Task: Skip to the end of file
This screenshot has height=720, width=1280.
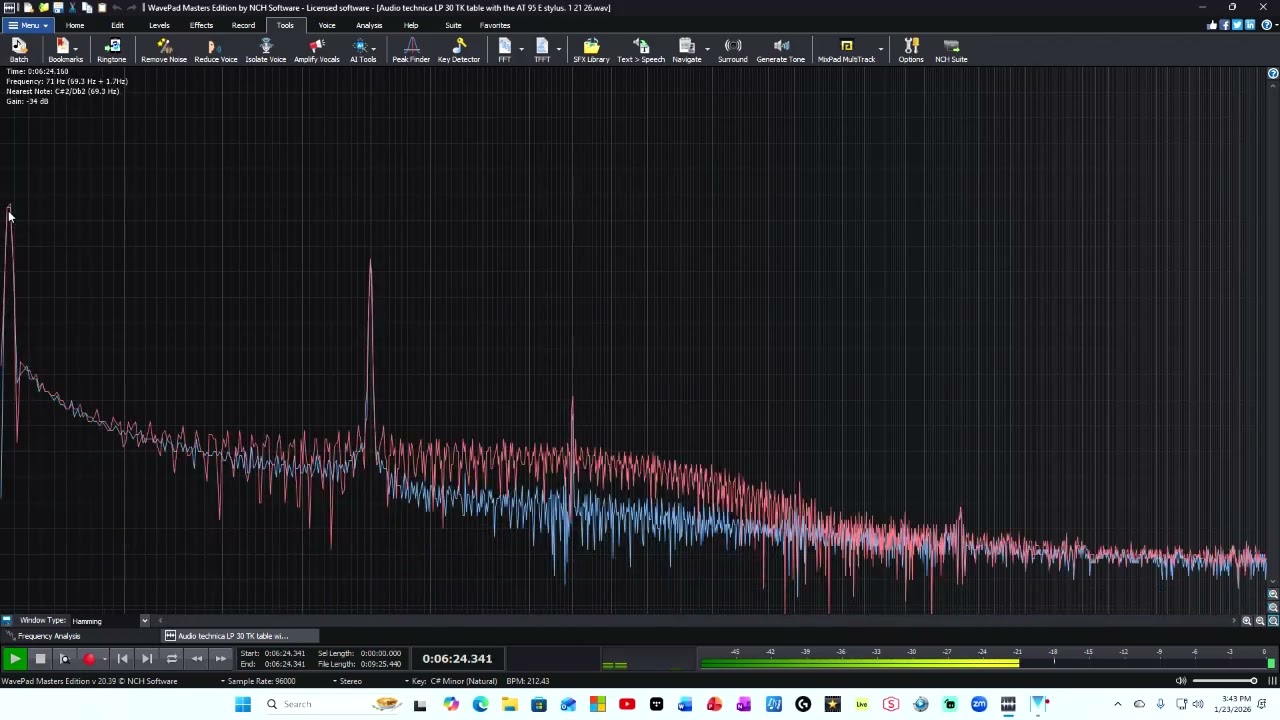Action: click(x=147, y=659)
